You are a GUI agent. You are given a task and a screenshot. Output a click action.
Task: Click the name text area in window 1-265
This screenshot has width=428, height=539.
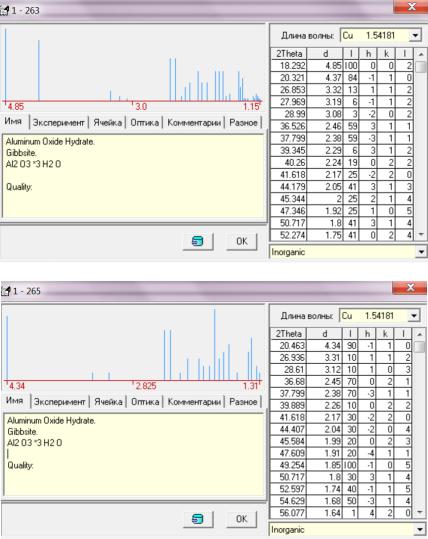pyautogui.click(x=134, y=454)
